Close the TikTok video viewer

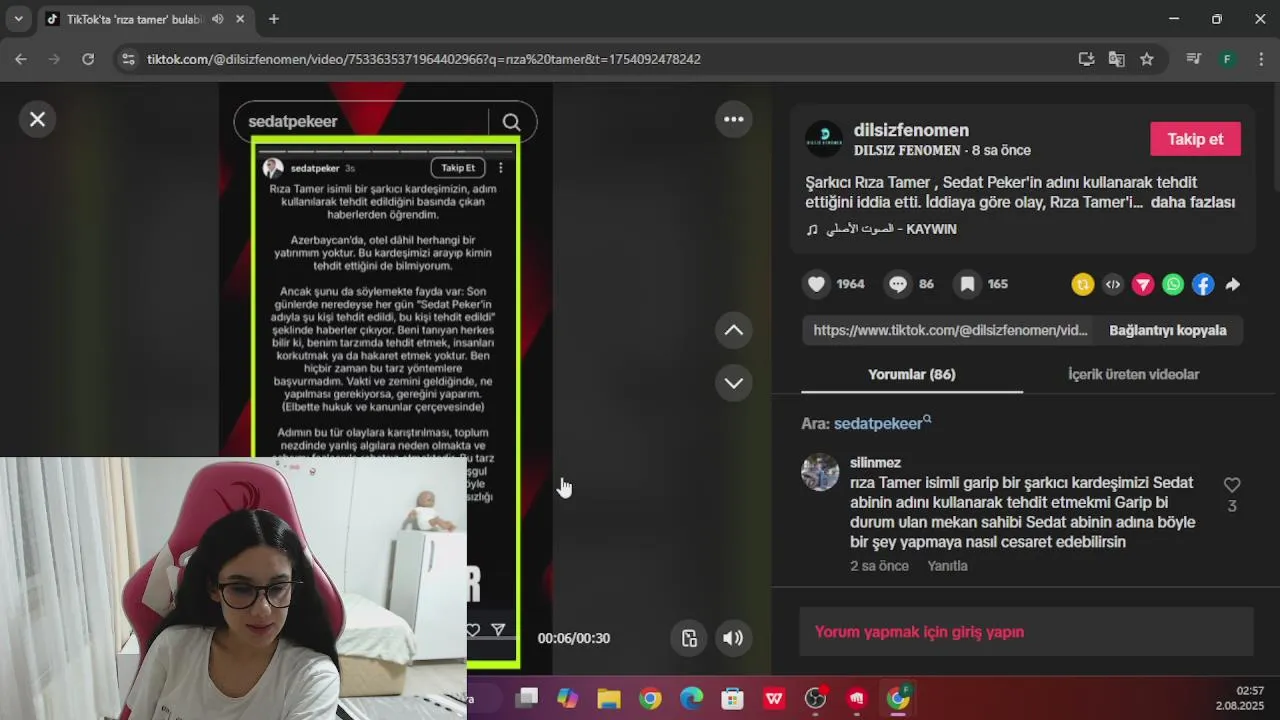point(37,119)
